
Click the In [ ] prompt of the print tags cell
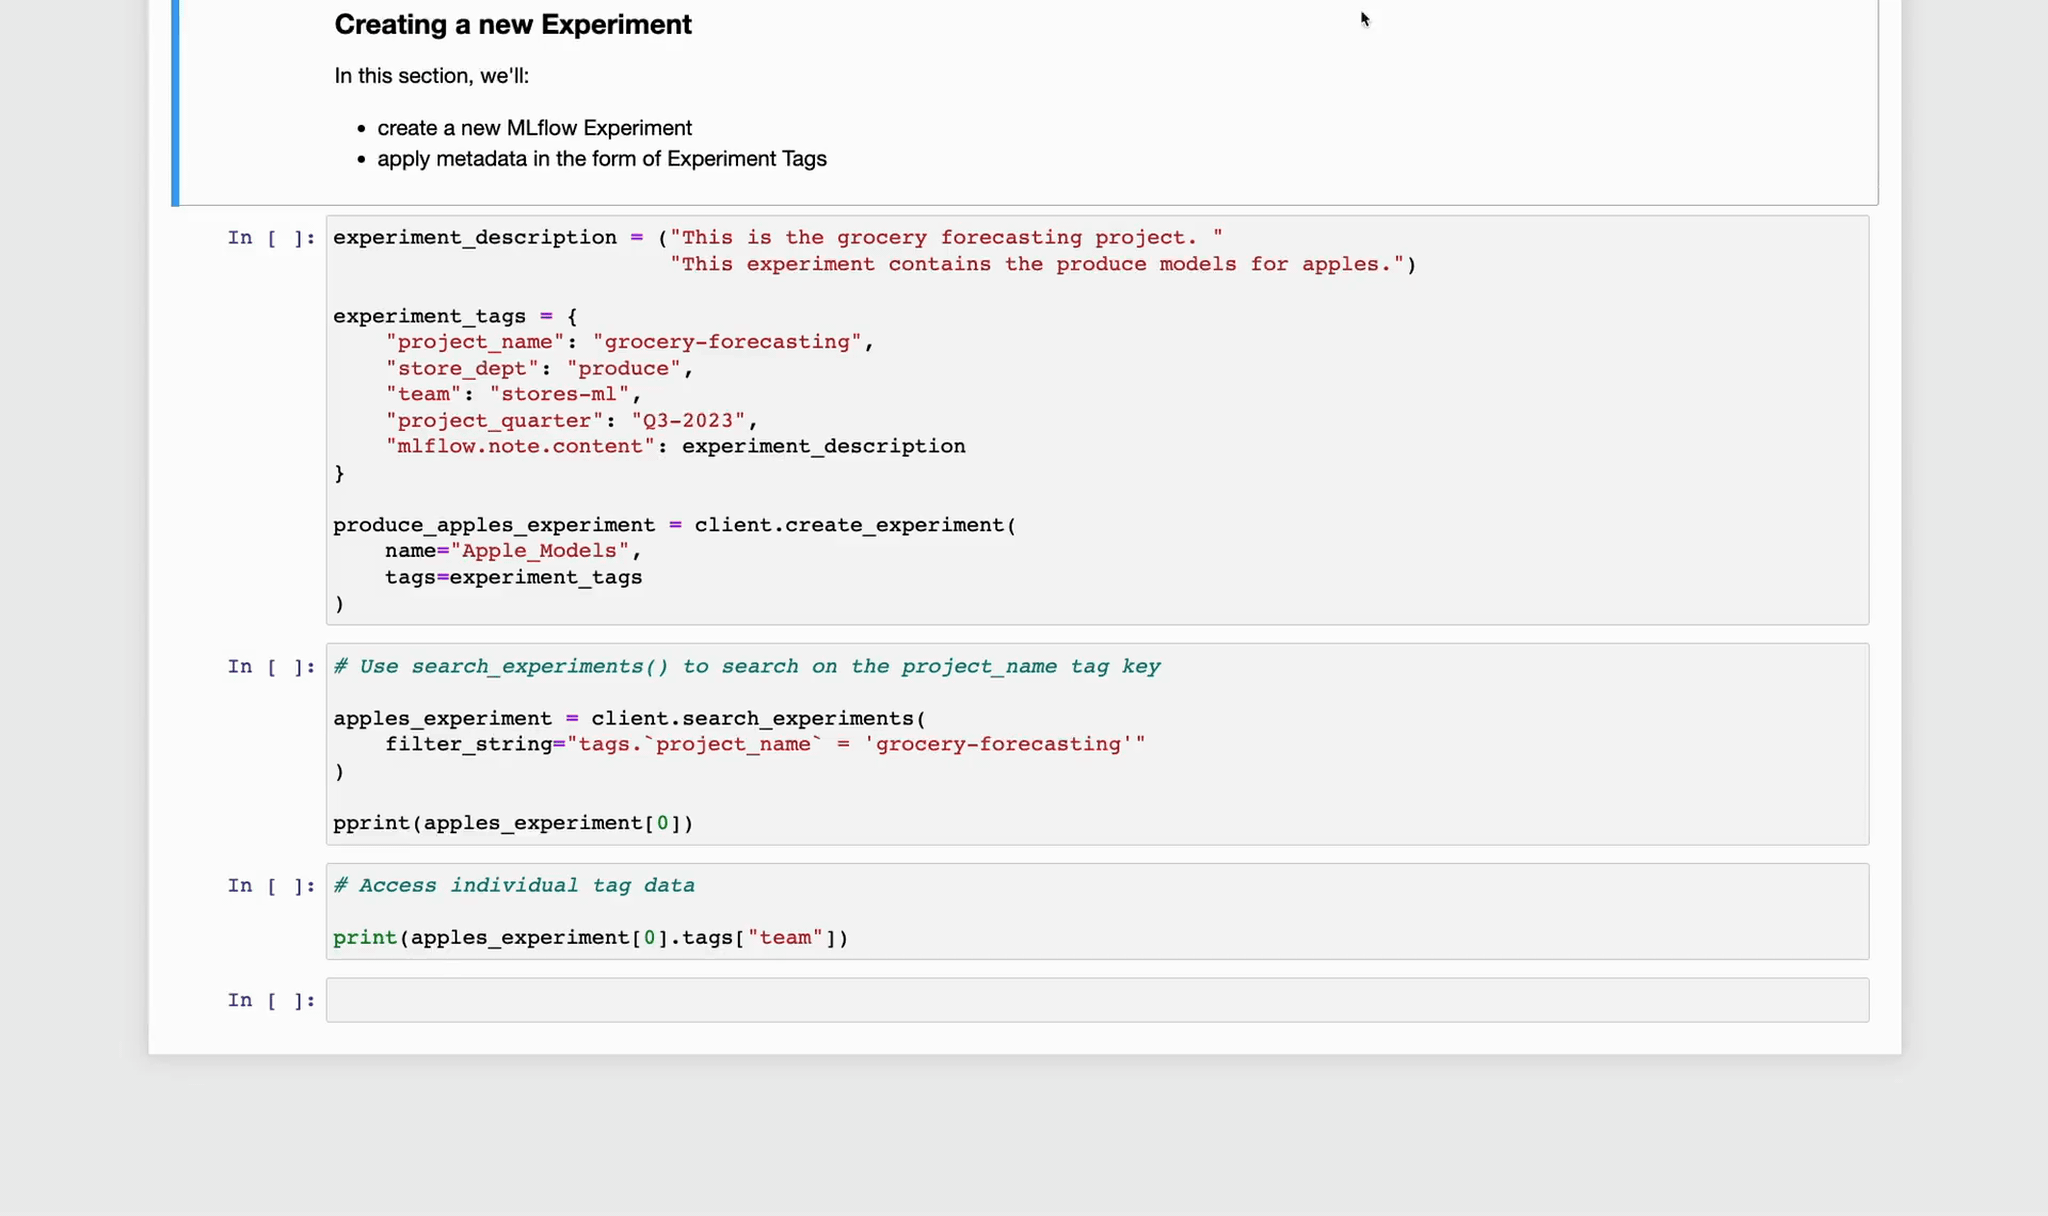click(x=271, y=886)
